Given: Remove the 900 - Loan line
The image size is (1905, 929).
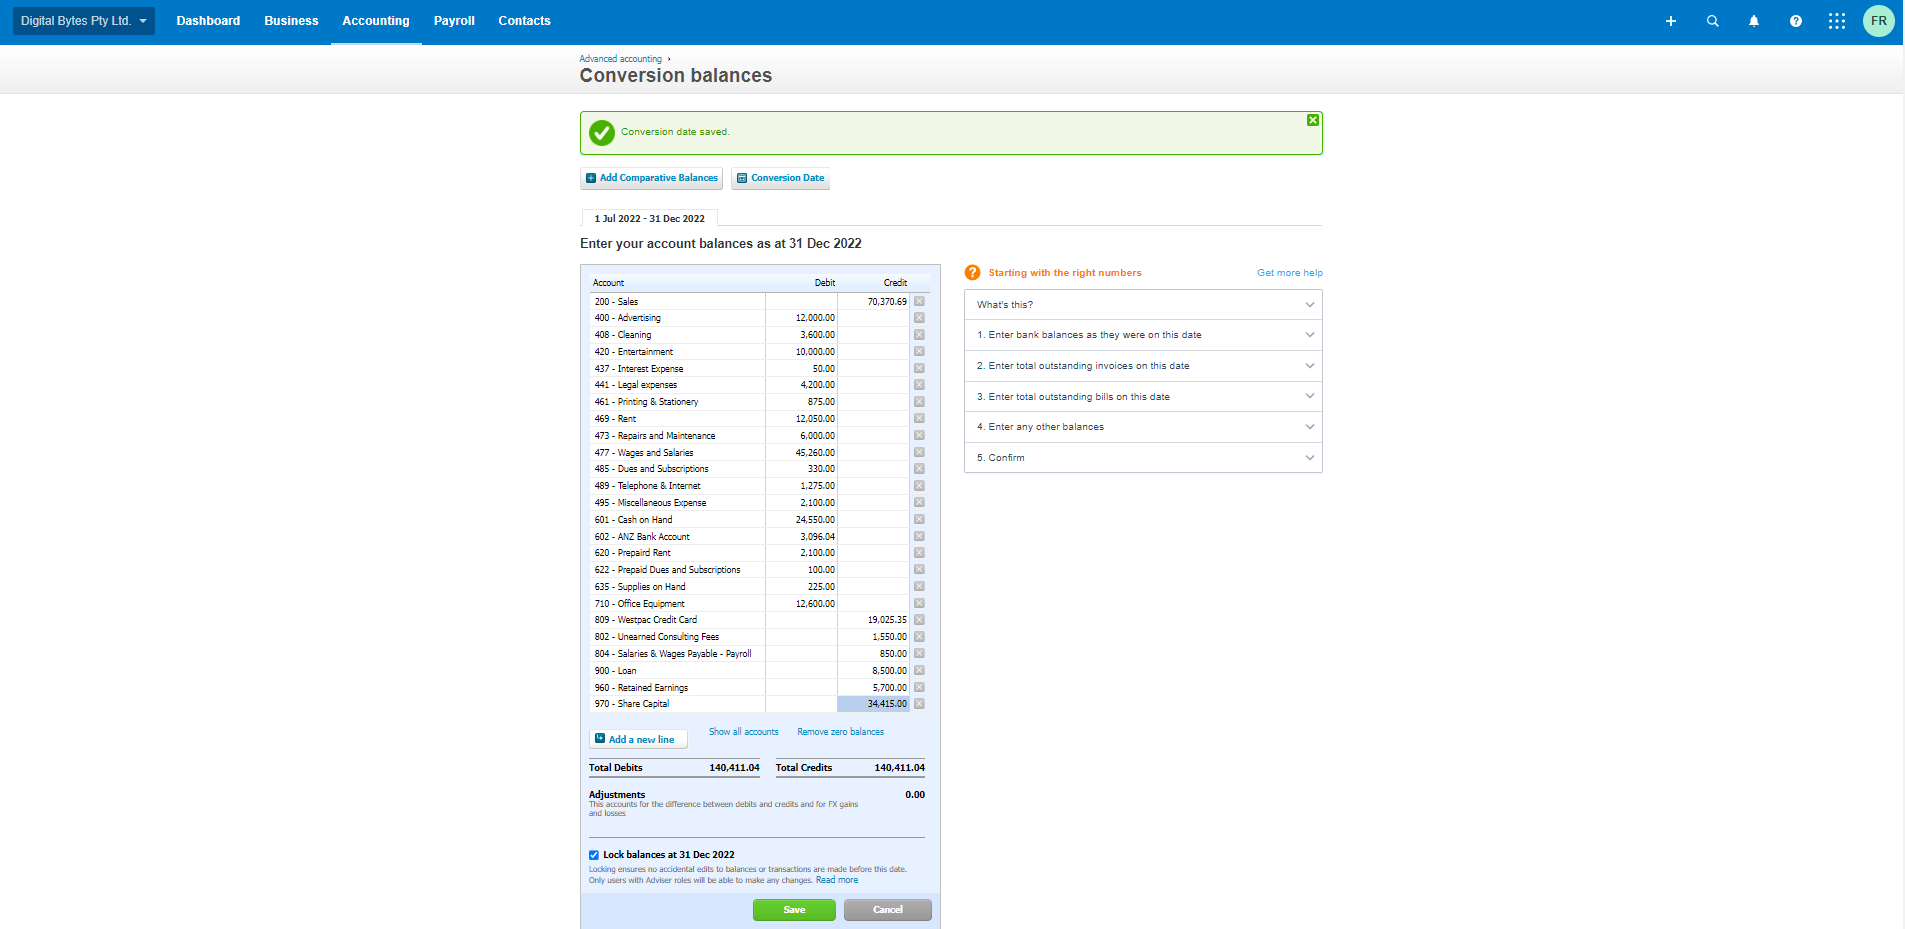Looking at the screenshot, I should (x=919, y=670).
